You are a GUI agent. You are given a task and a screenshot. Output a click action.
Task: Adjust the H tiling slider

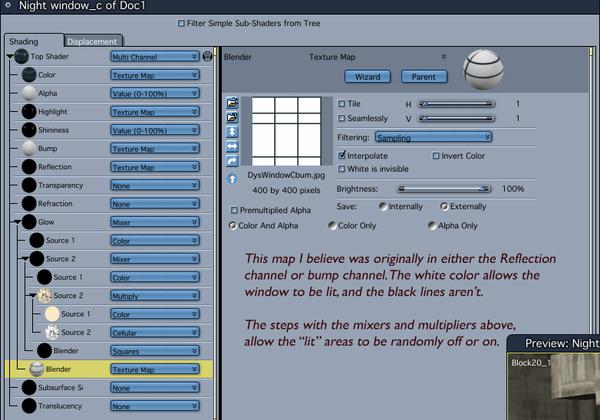pyautogui.click(x=456, y=104)
